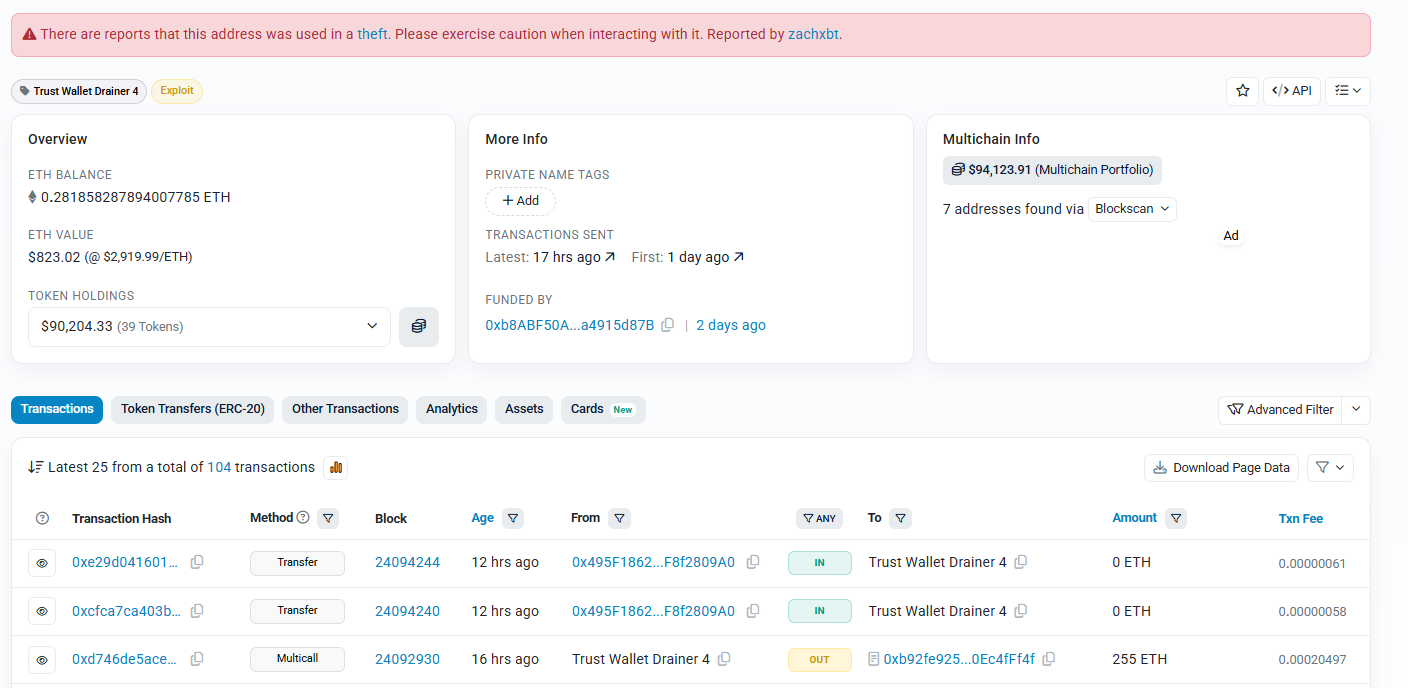Copy transaction hash 0xe29d041601

[197, 562]
